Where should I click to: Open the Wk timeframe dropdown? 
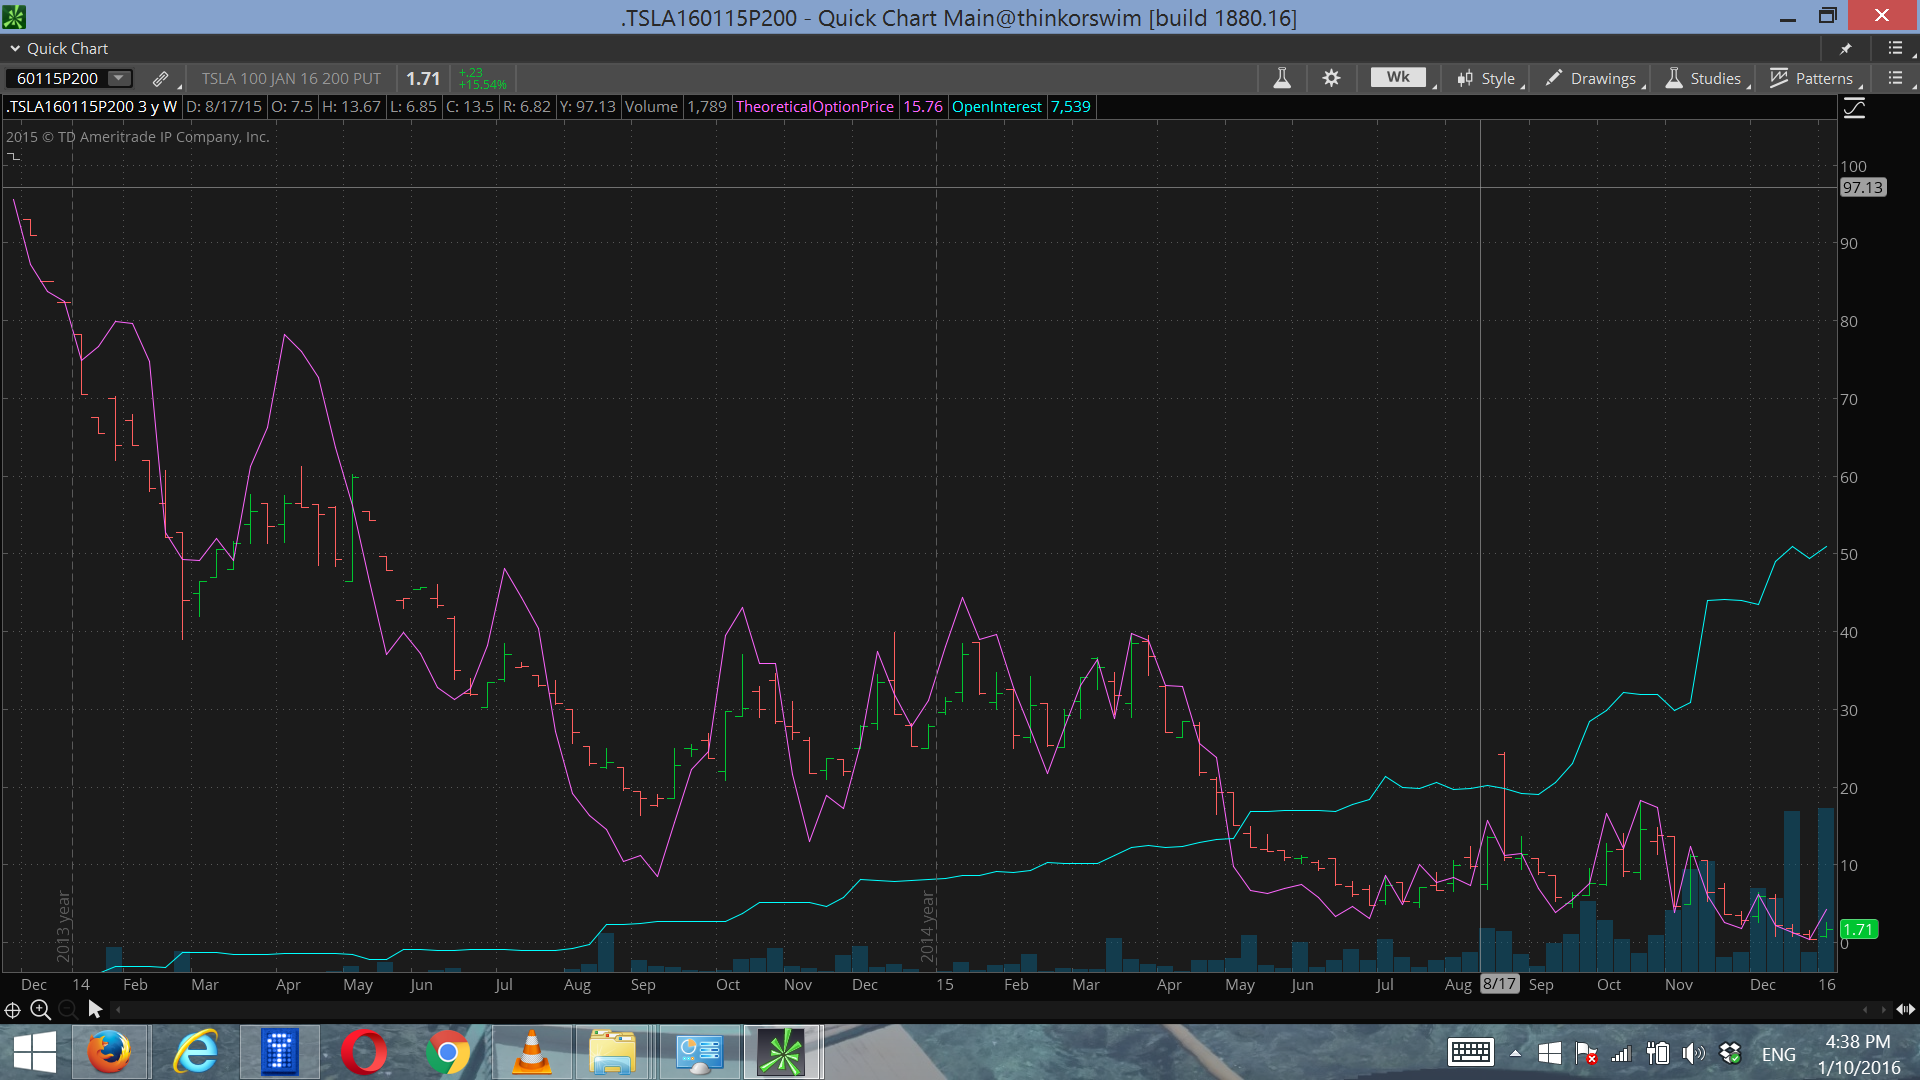tap(1400, 78)
